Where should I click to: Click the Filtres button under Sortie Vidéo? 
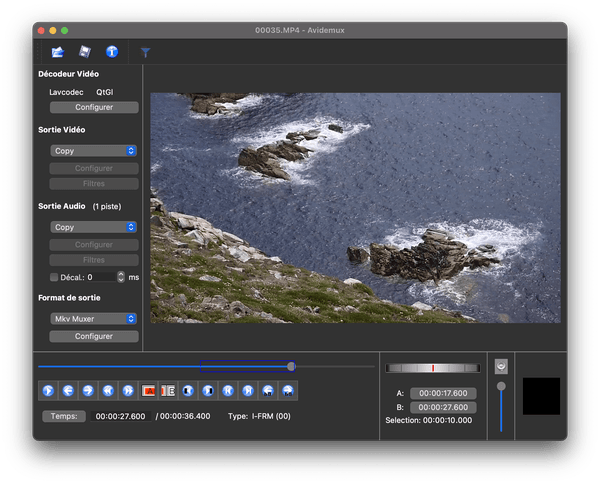pyautogui.click(x=94, y=184)
